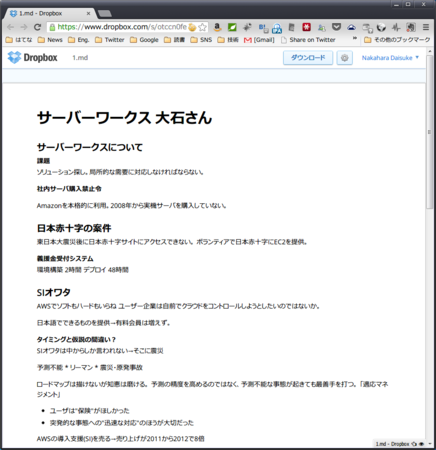
Task: Click the Share on Twitter bookmark
Action: point(308,40)
